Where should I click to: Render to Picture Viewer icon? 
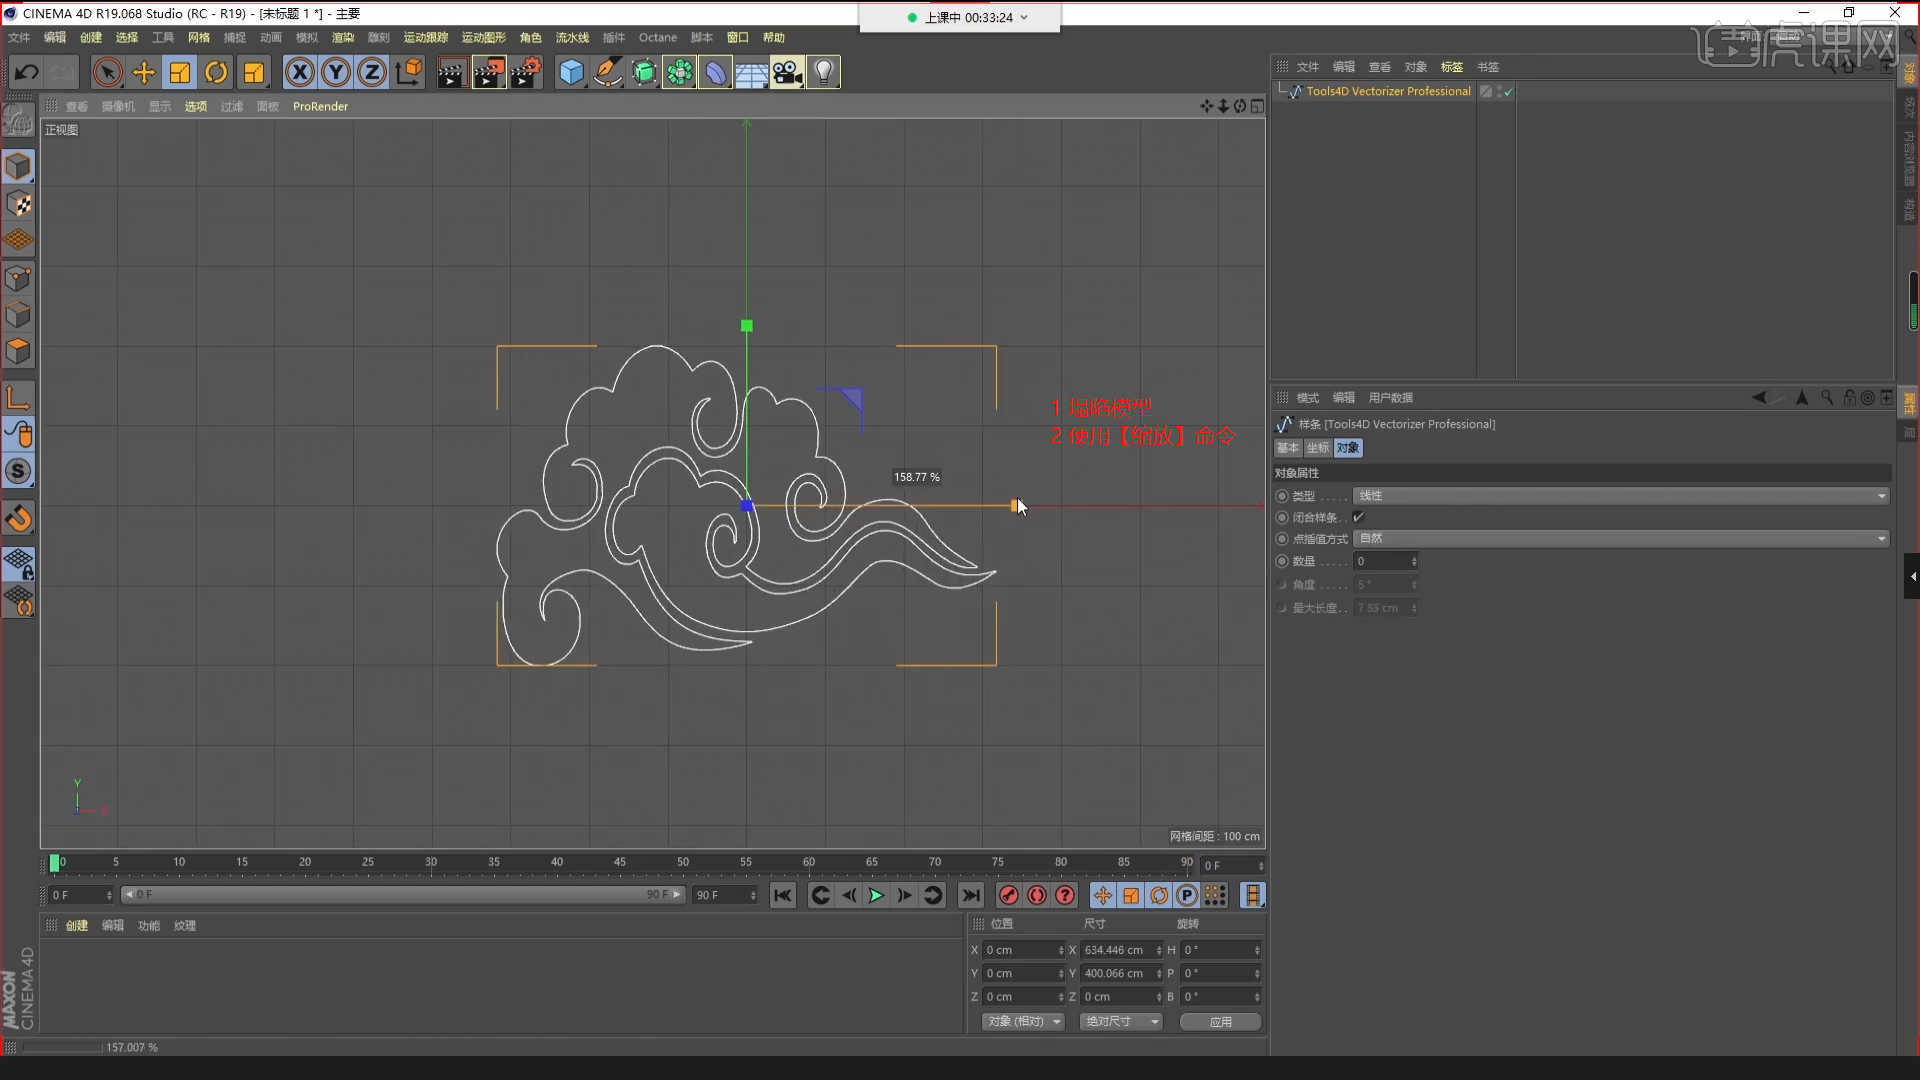489,72
